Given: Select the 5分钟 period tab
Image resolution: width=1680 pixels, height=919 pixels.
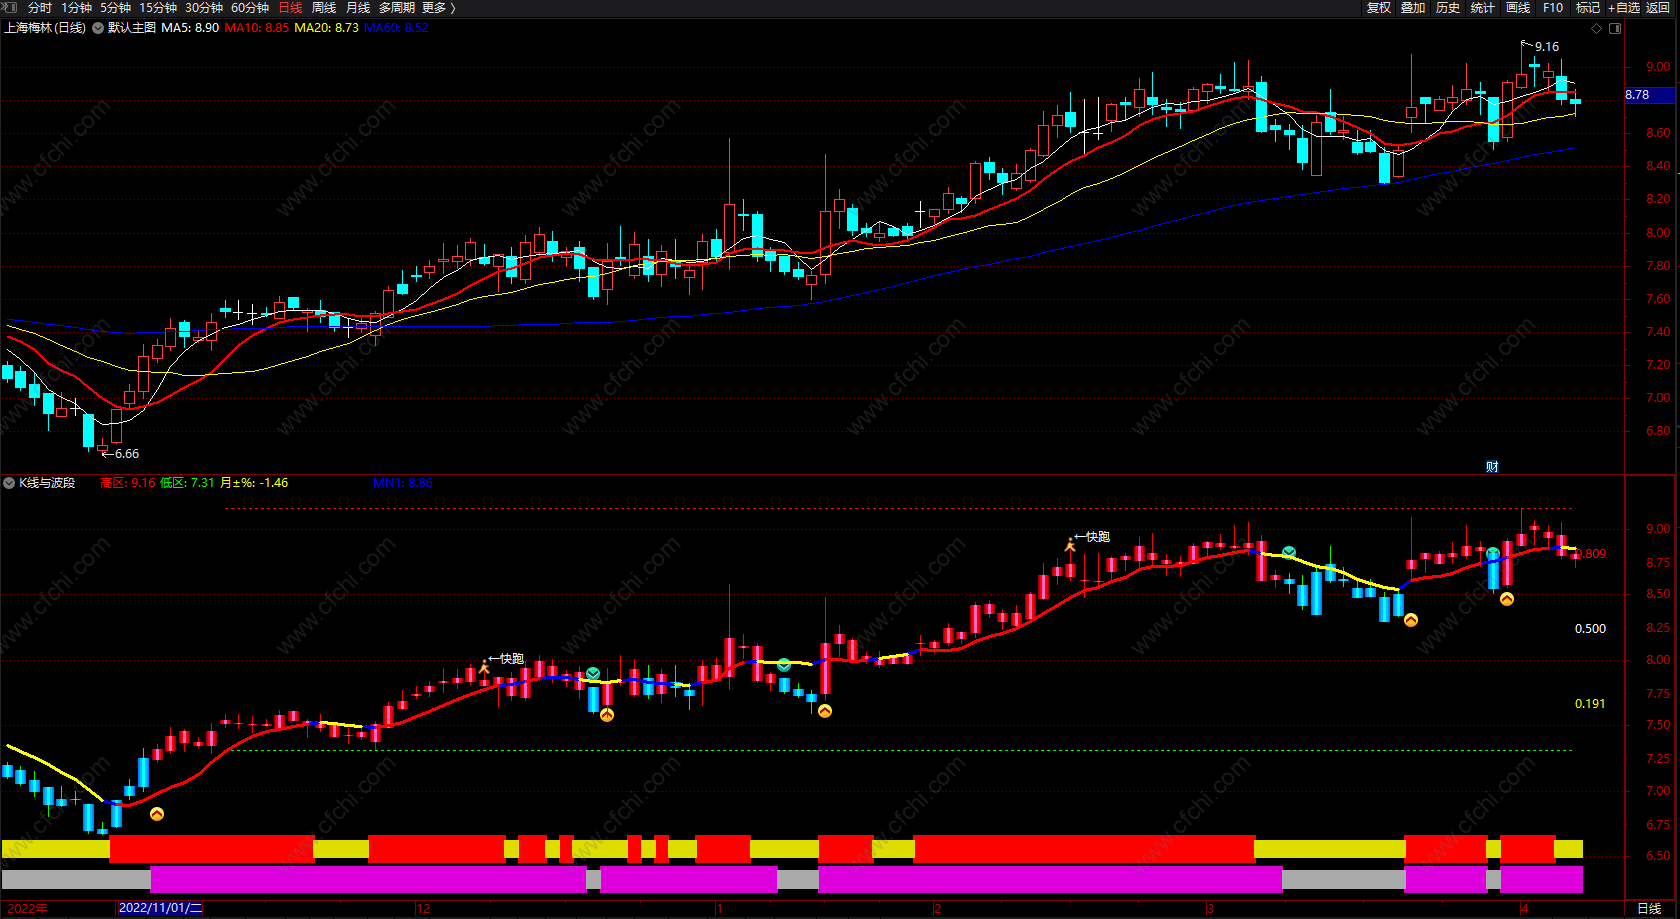Looking at the screenshot, I should [115, 8].
